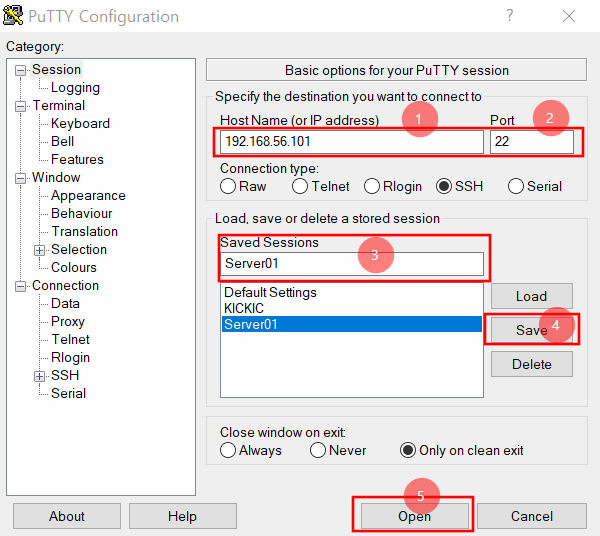Open the Serial category in tree
The height and width of the screenshot is (536, 600).
pos(68,393)
